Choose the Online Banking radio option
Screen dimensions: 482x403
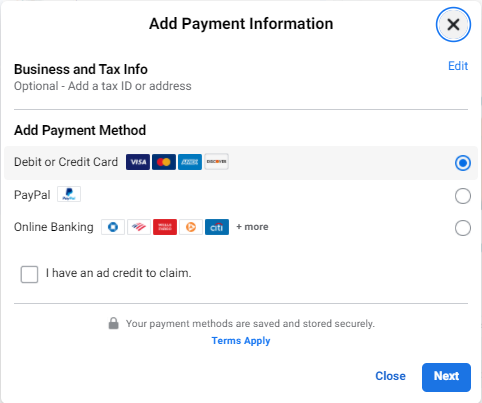(x=463, y=228)
